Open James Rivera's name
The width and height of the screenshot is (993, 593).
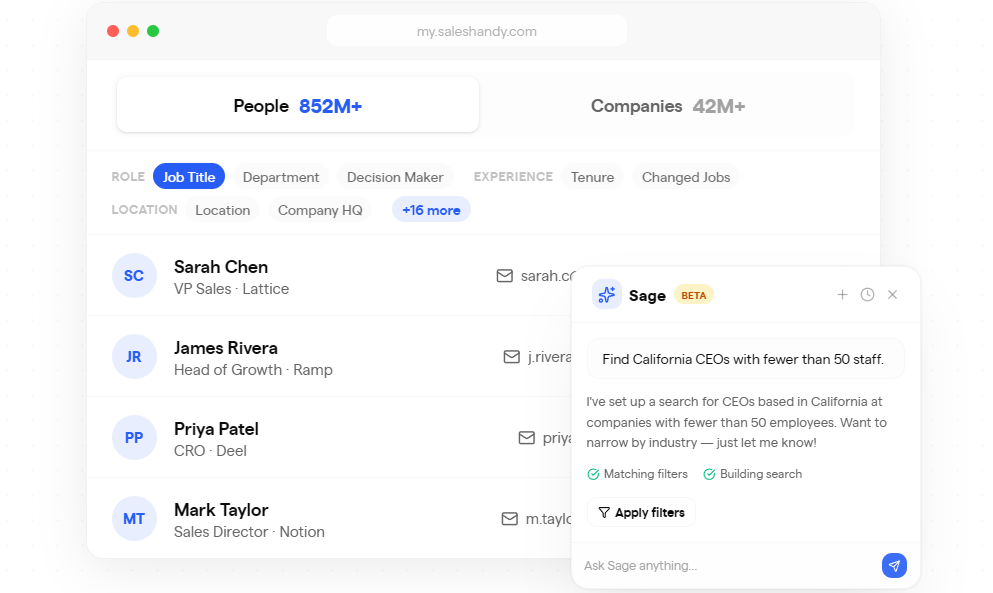226,348
